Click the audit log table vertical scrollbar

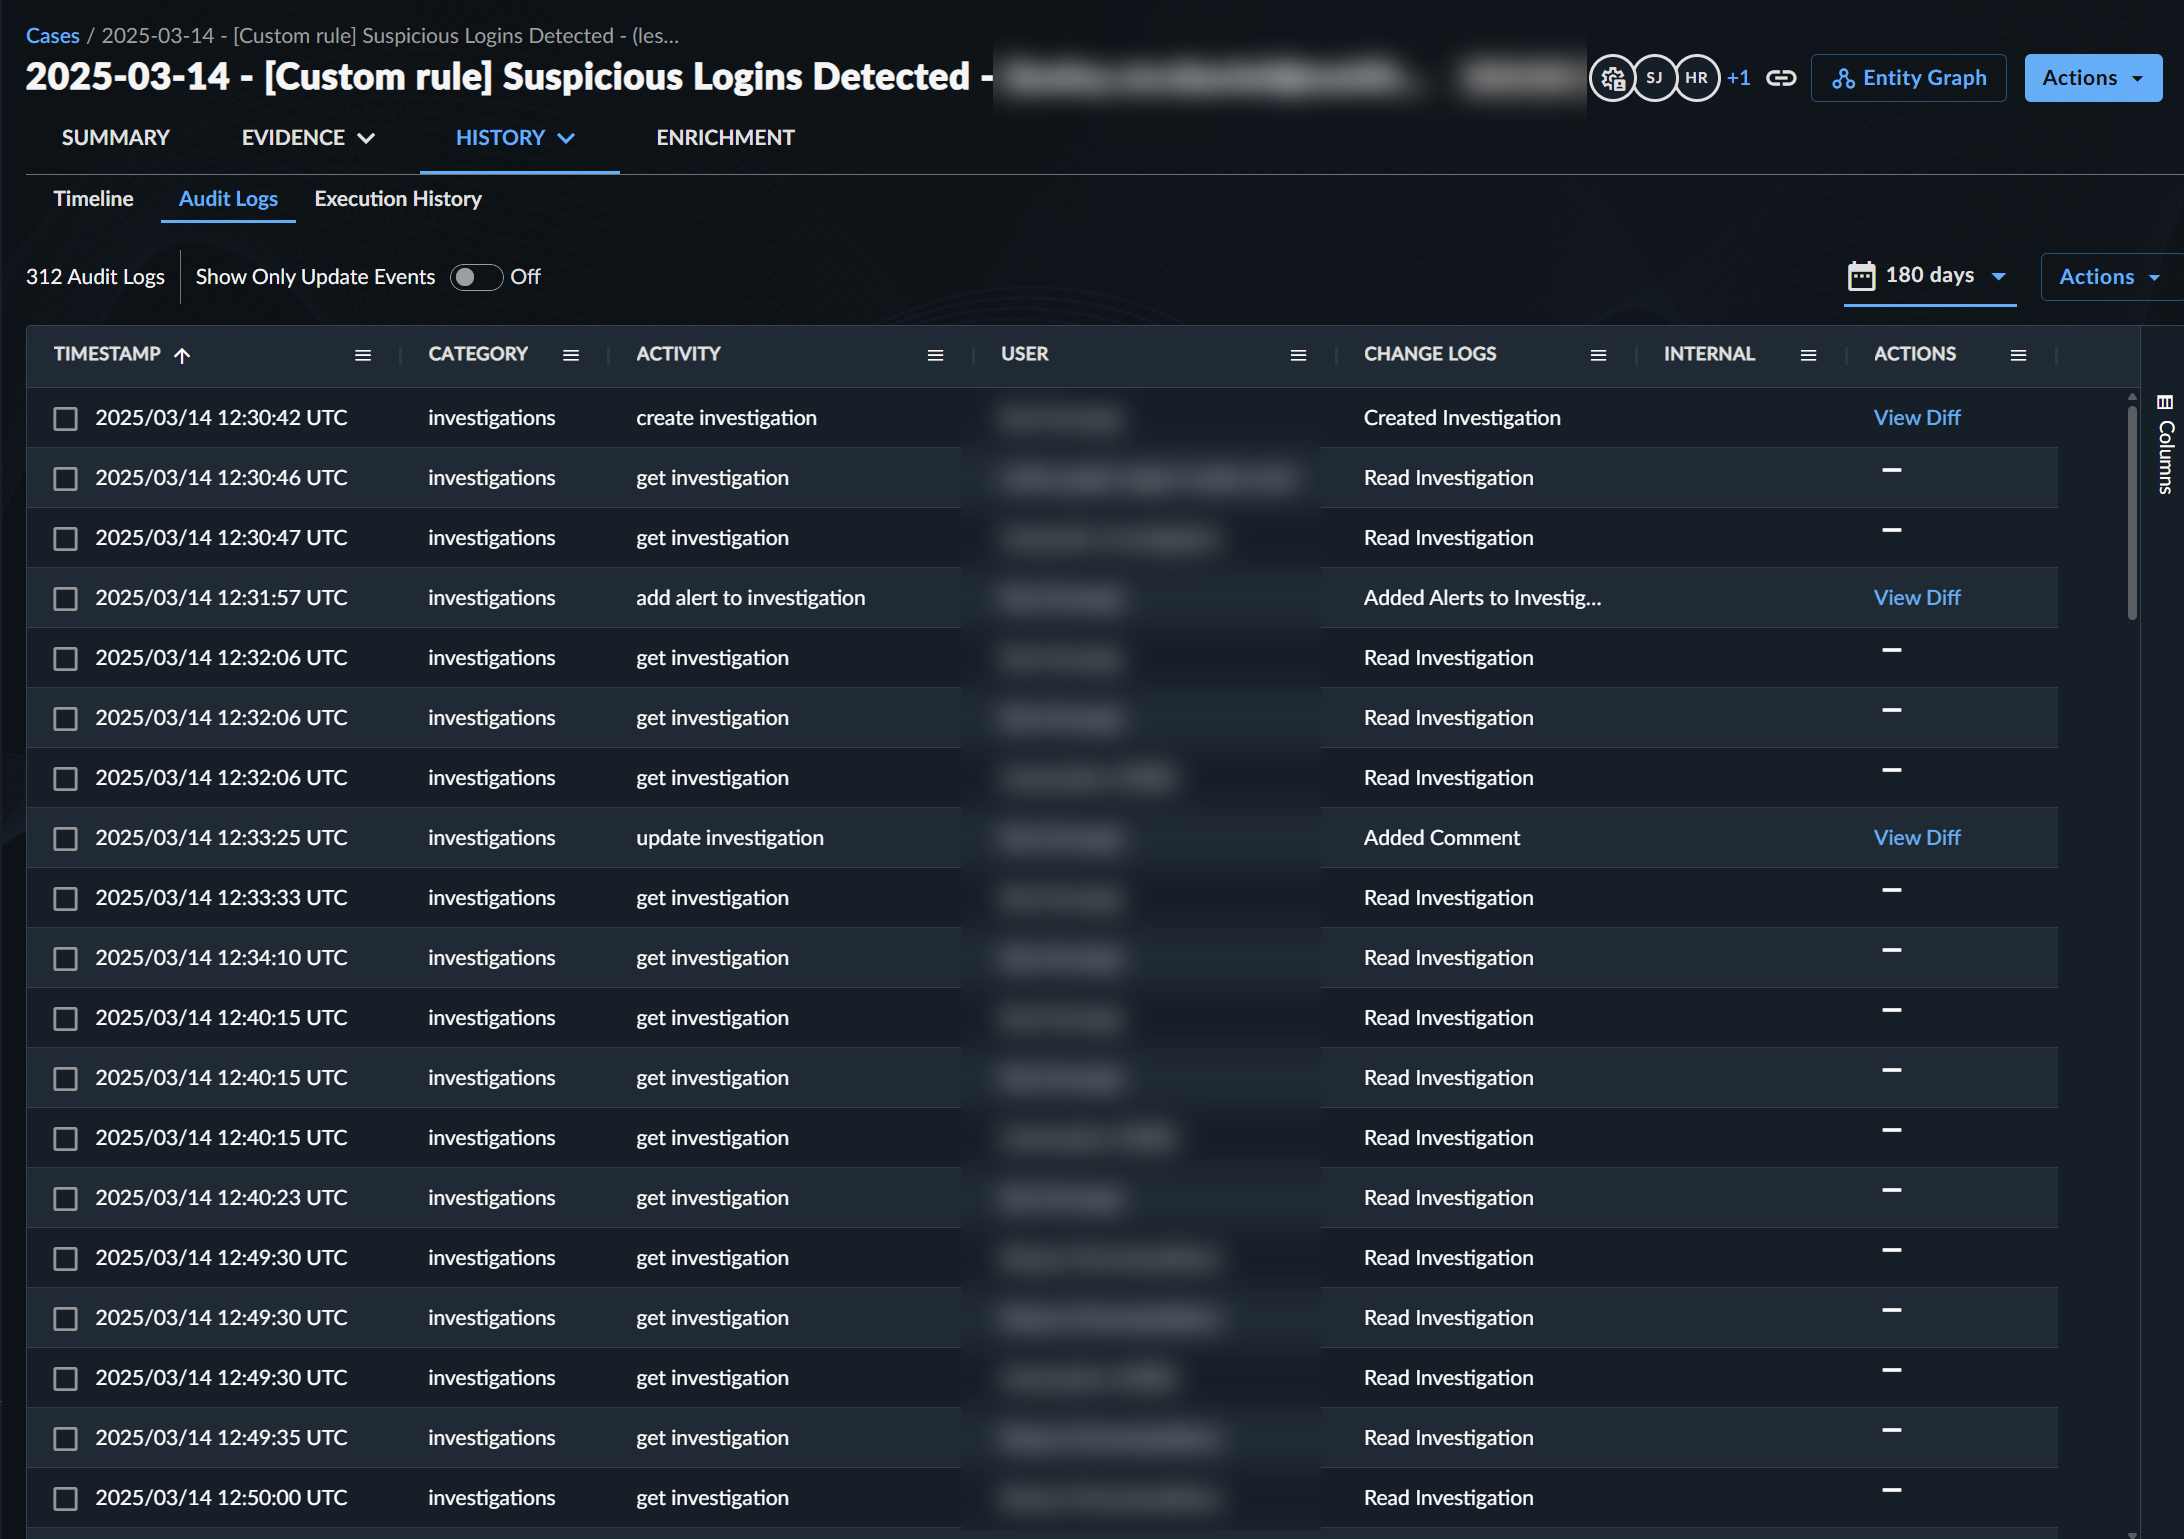tap(2131, 510)
